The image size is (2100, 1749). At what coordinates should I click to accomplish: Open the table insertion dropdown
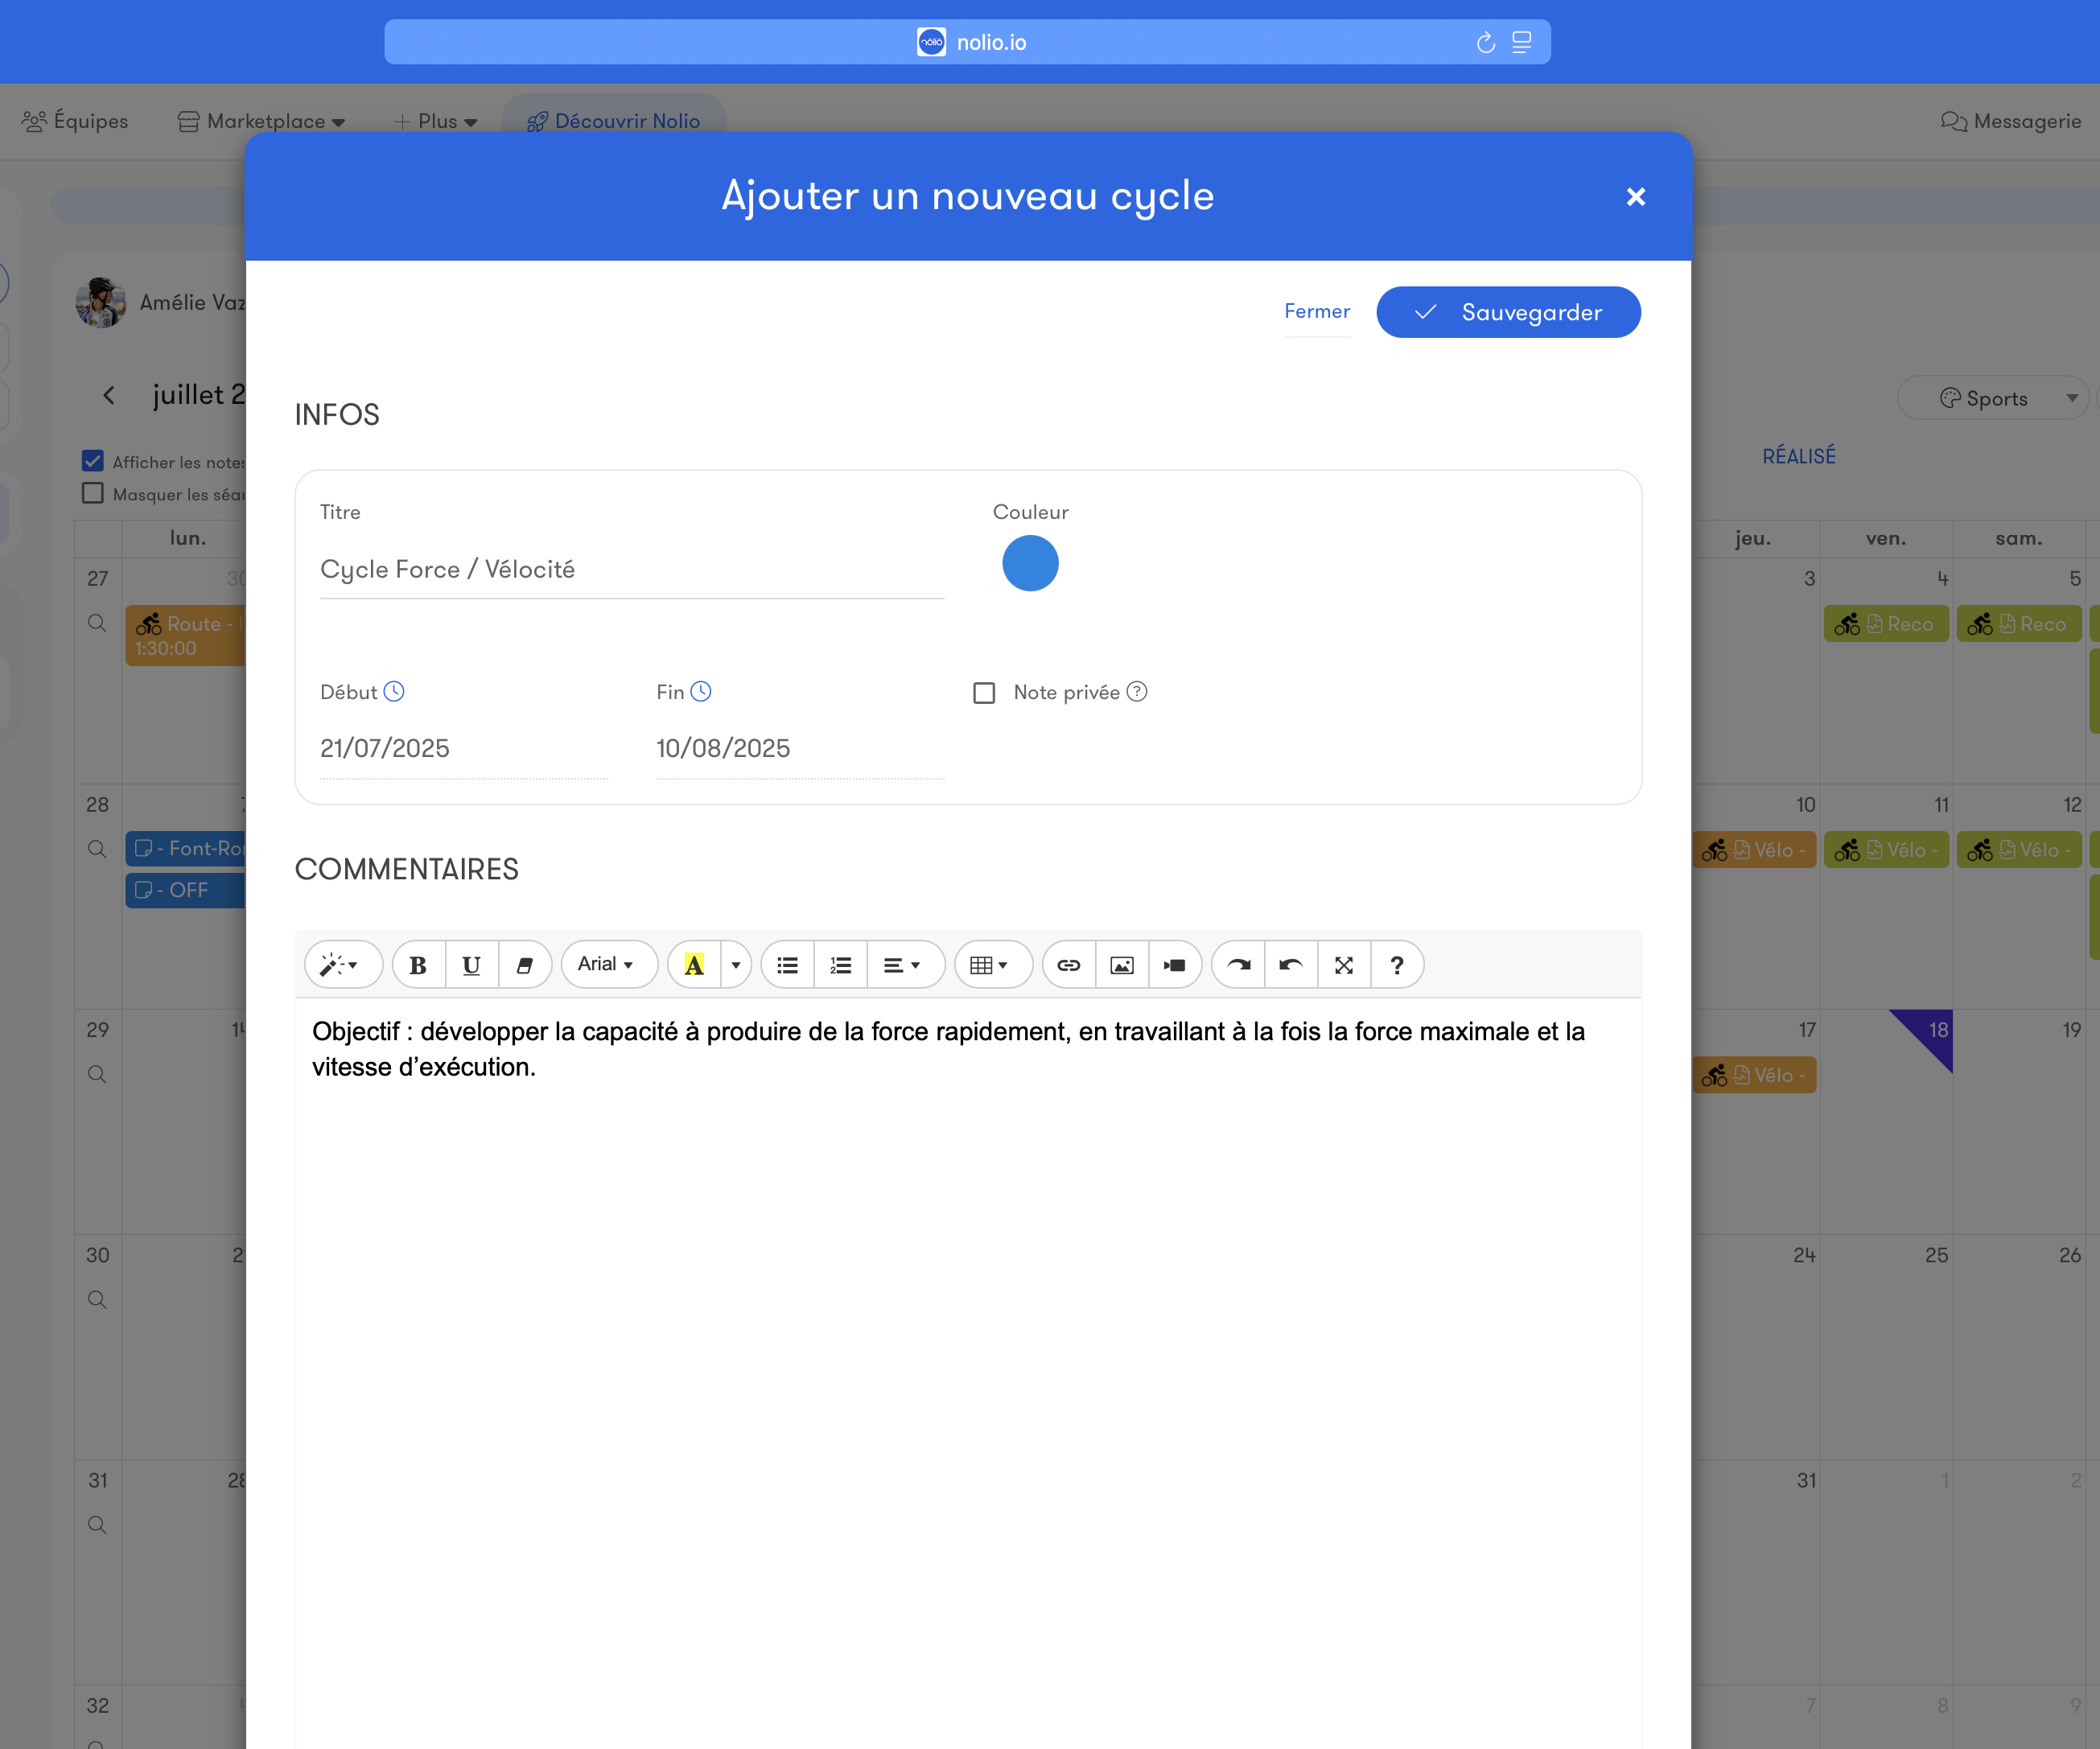[993, 964]
